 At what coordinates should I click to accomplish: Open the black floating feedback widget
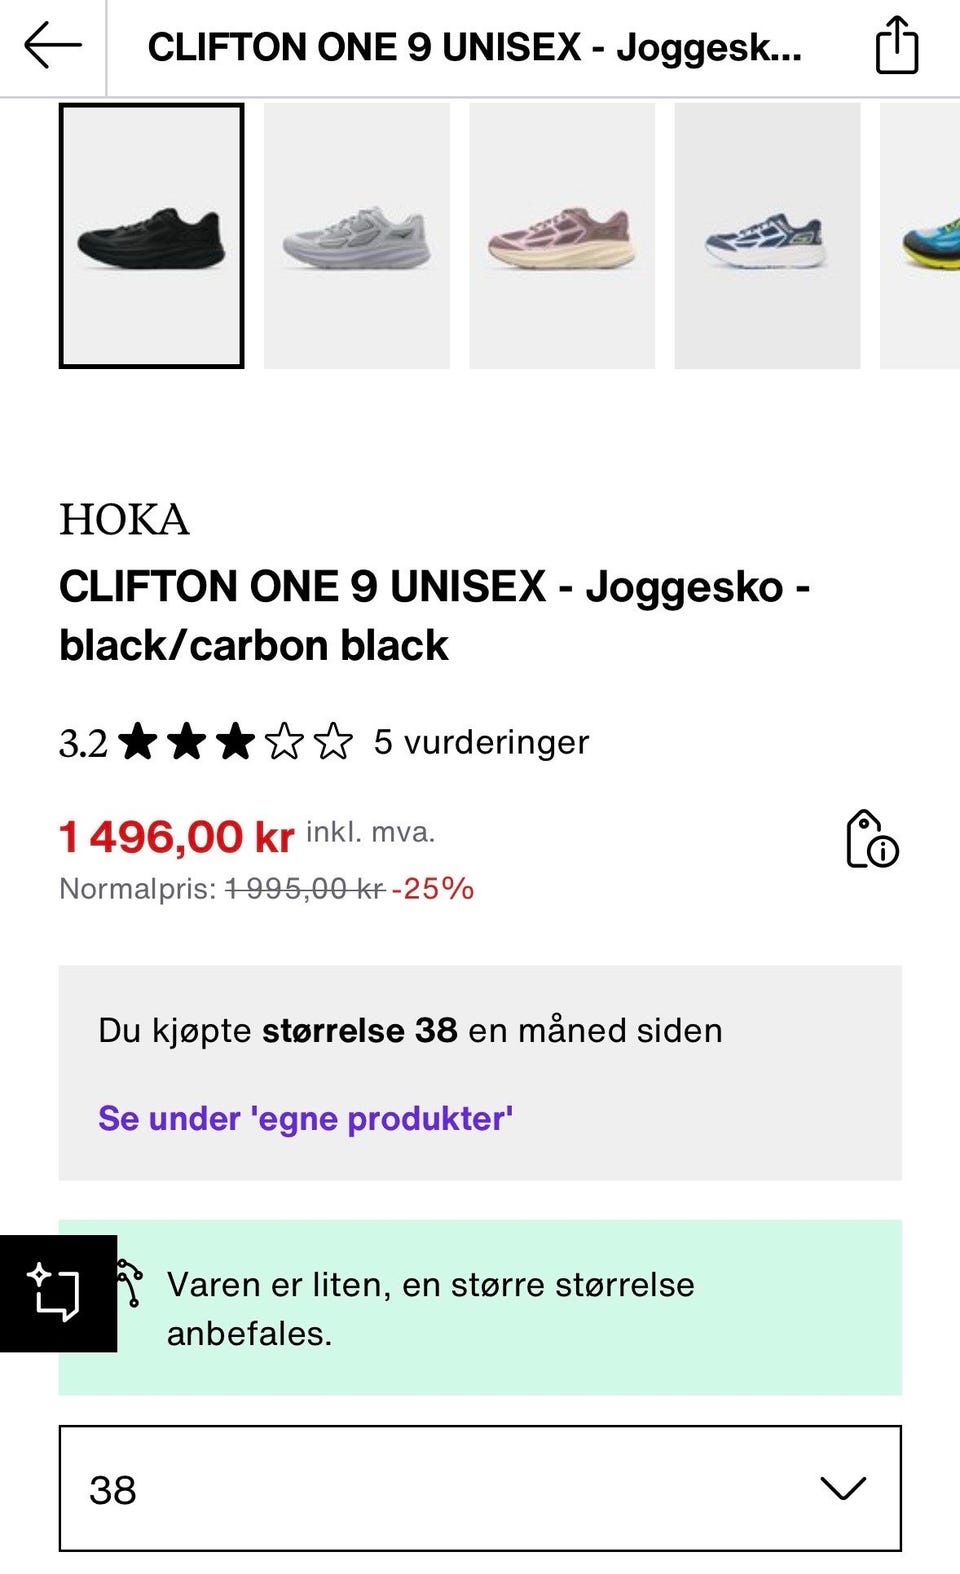pyautogui.click(x=58, y=1293)
